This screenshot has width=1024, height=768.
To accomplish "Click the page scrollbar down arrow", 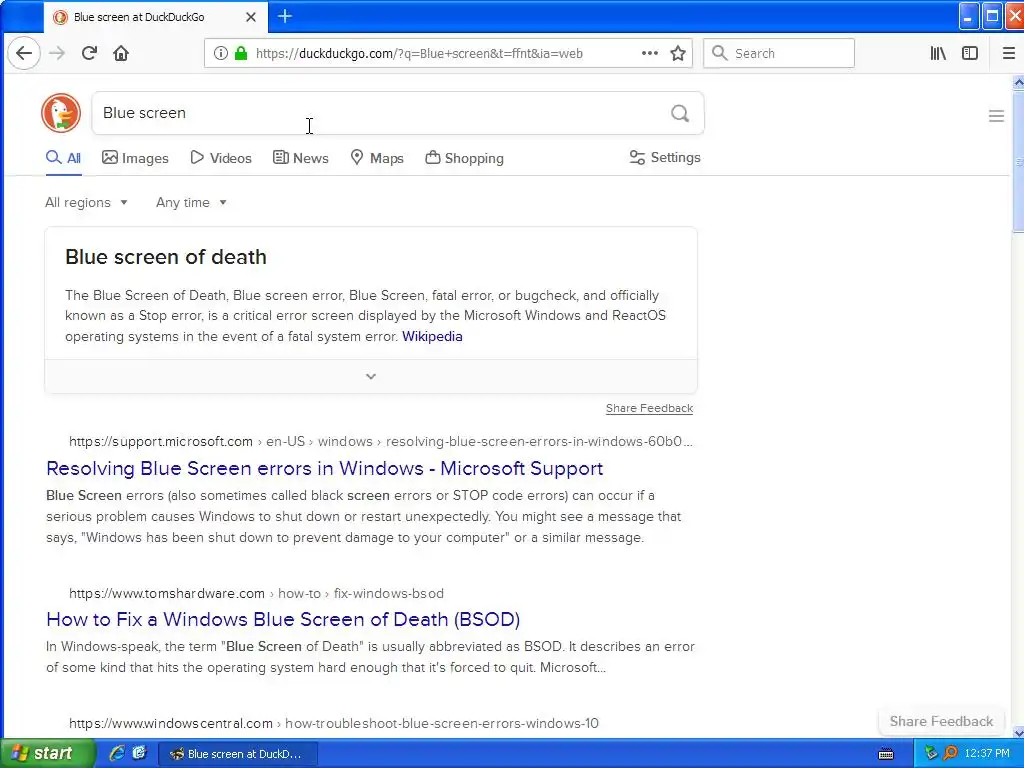I will point(1018,732).
